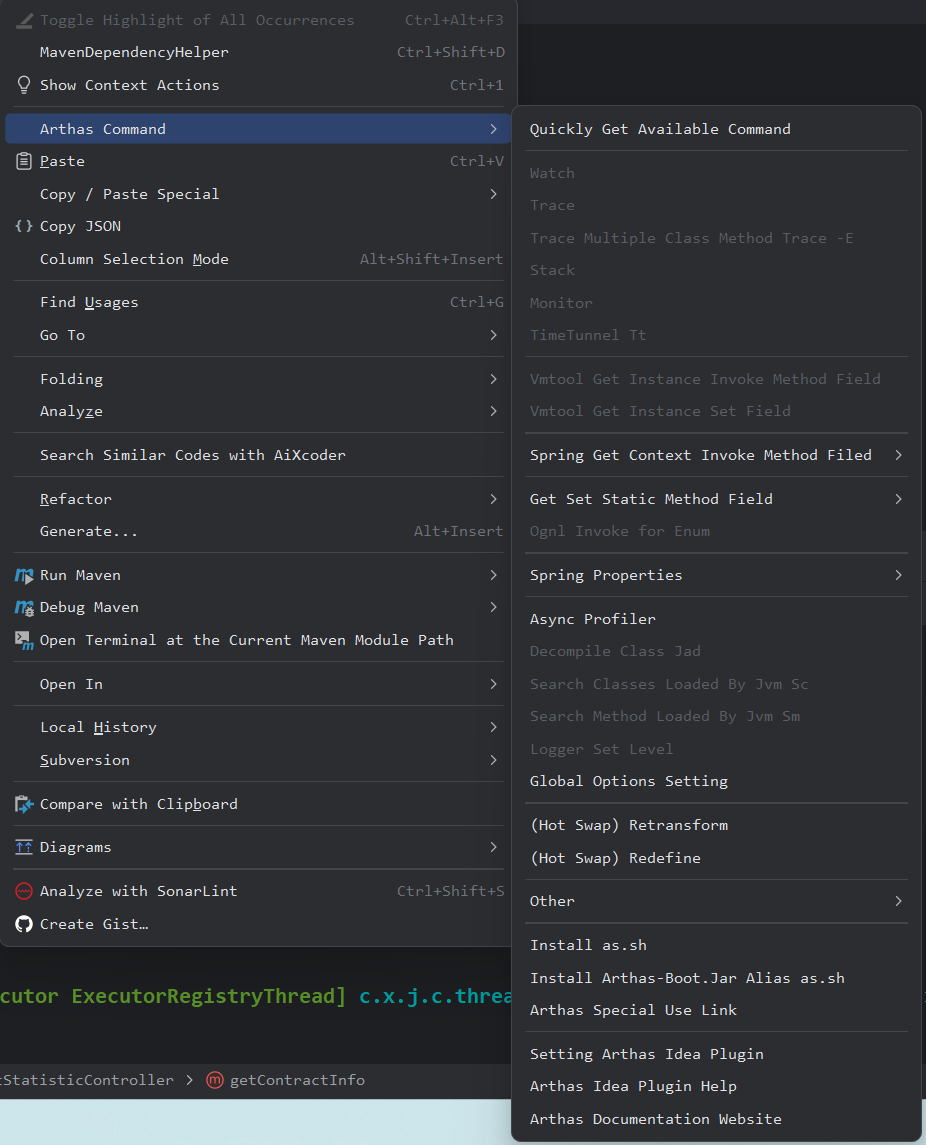Open Arthas Documentation Website
This screenshot has width=926, height=1145.
[x=716, y=1119]
